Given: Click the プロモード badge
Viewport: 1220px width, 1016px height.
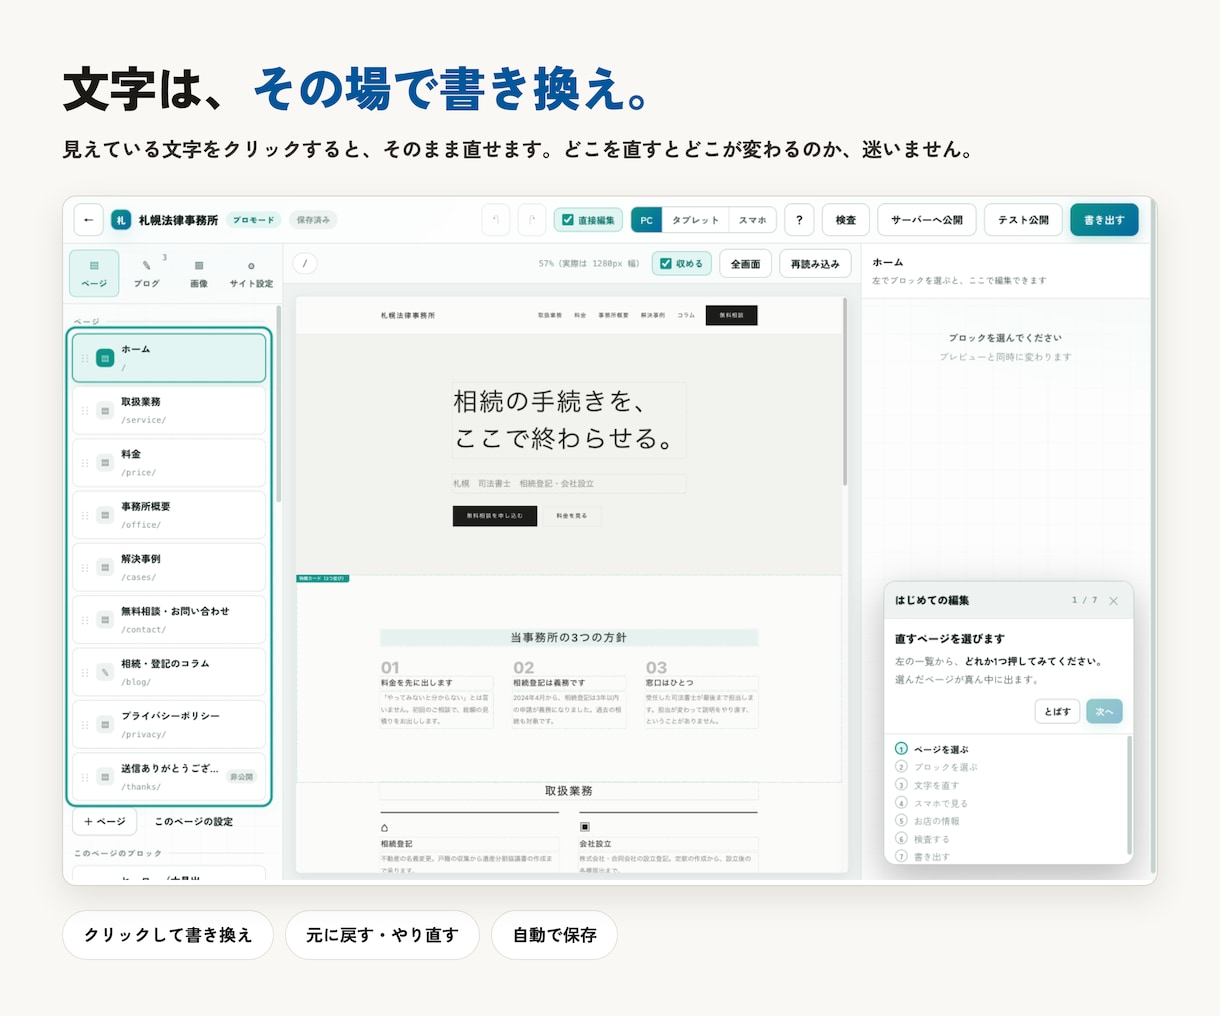Looking at the screenshot, I should click(x=254, y=220).
